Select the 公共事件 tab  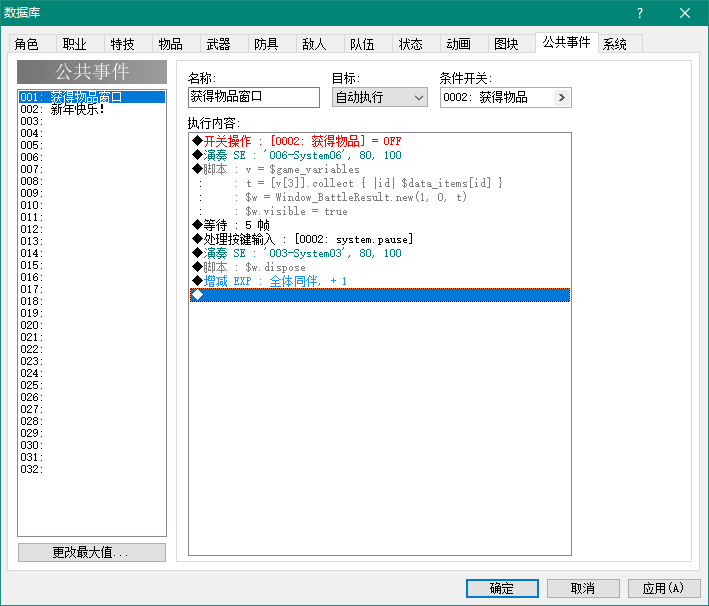(x=567, y=43)
